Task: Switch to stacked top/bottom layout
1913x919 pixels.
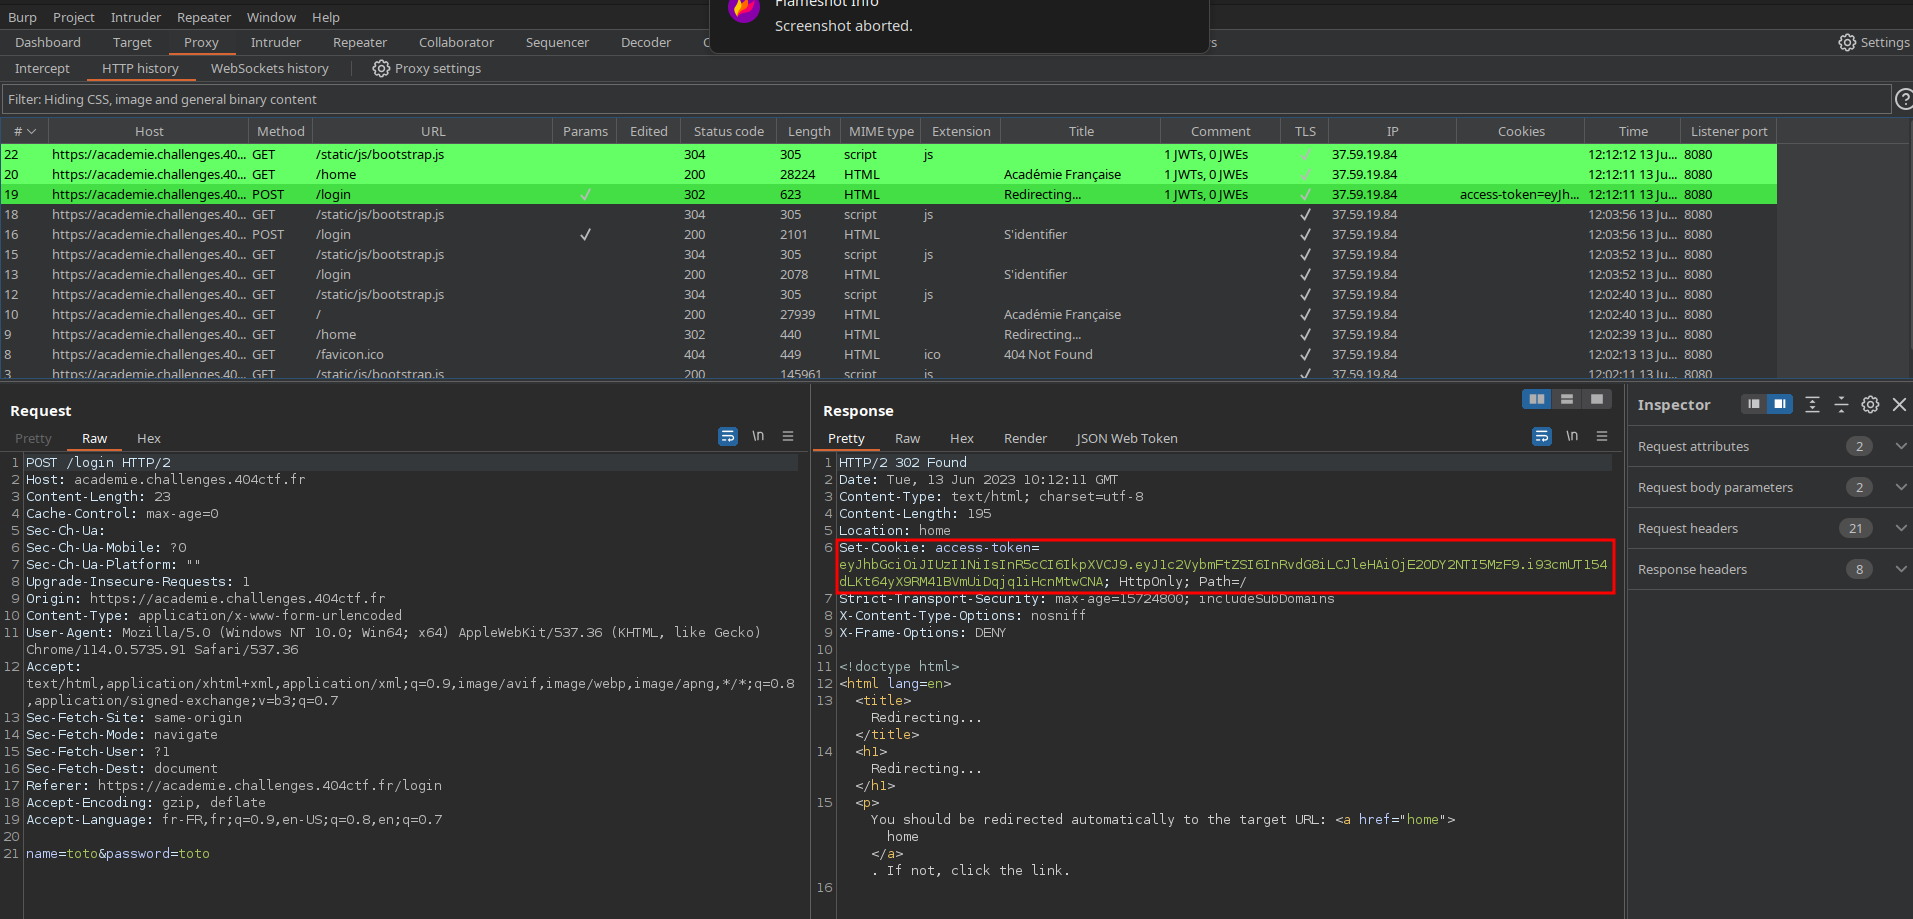Action: tap(1567, 399)
